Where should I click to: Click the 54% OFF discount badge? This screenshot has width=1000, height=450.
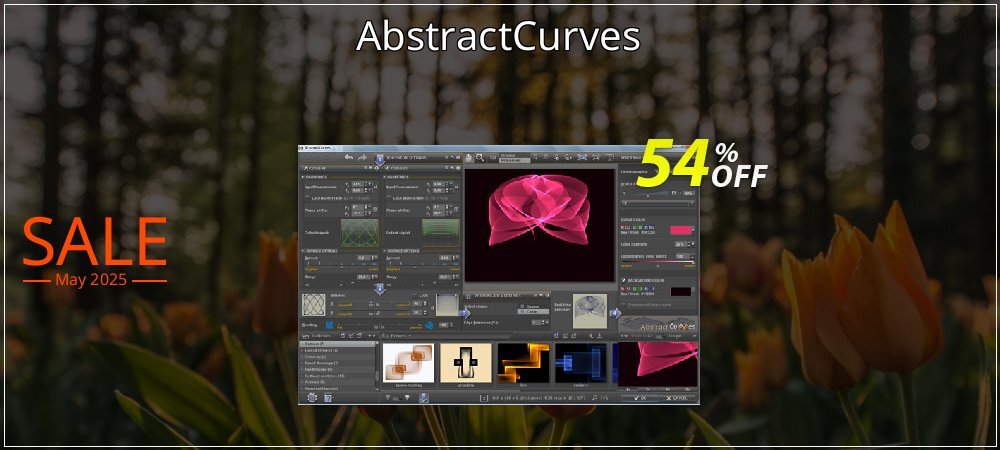(x=703, y=164)
